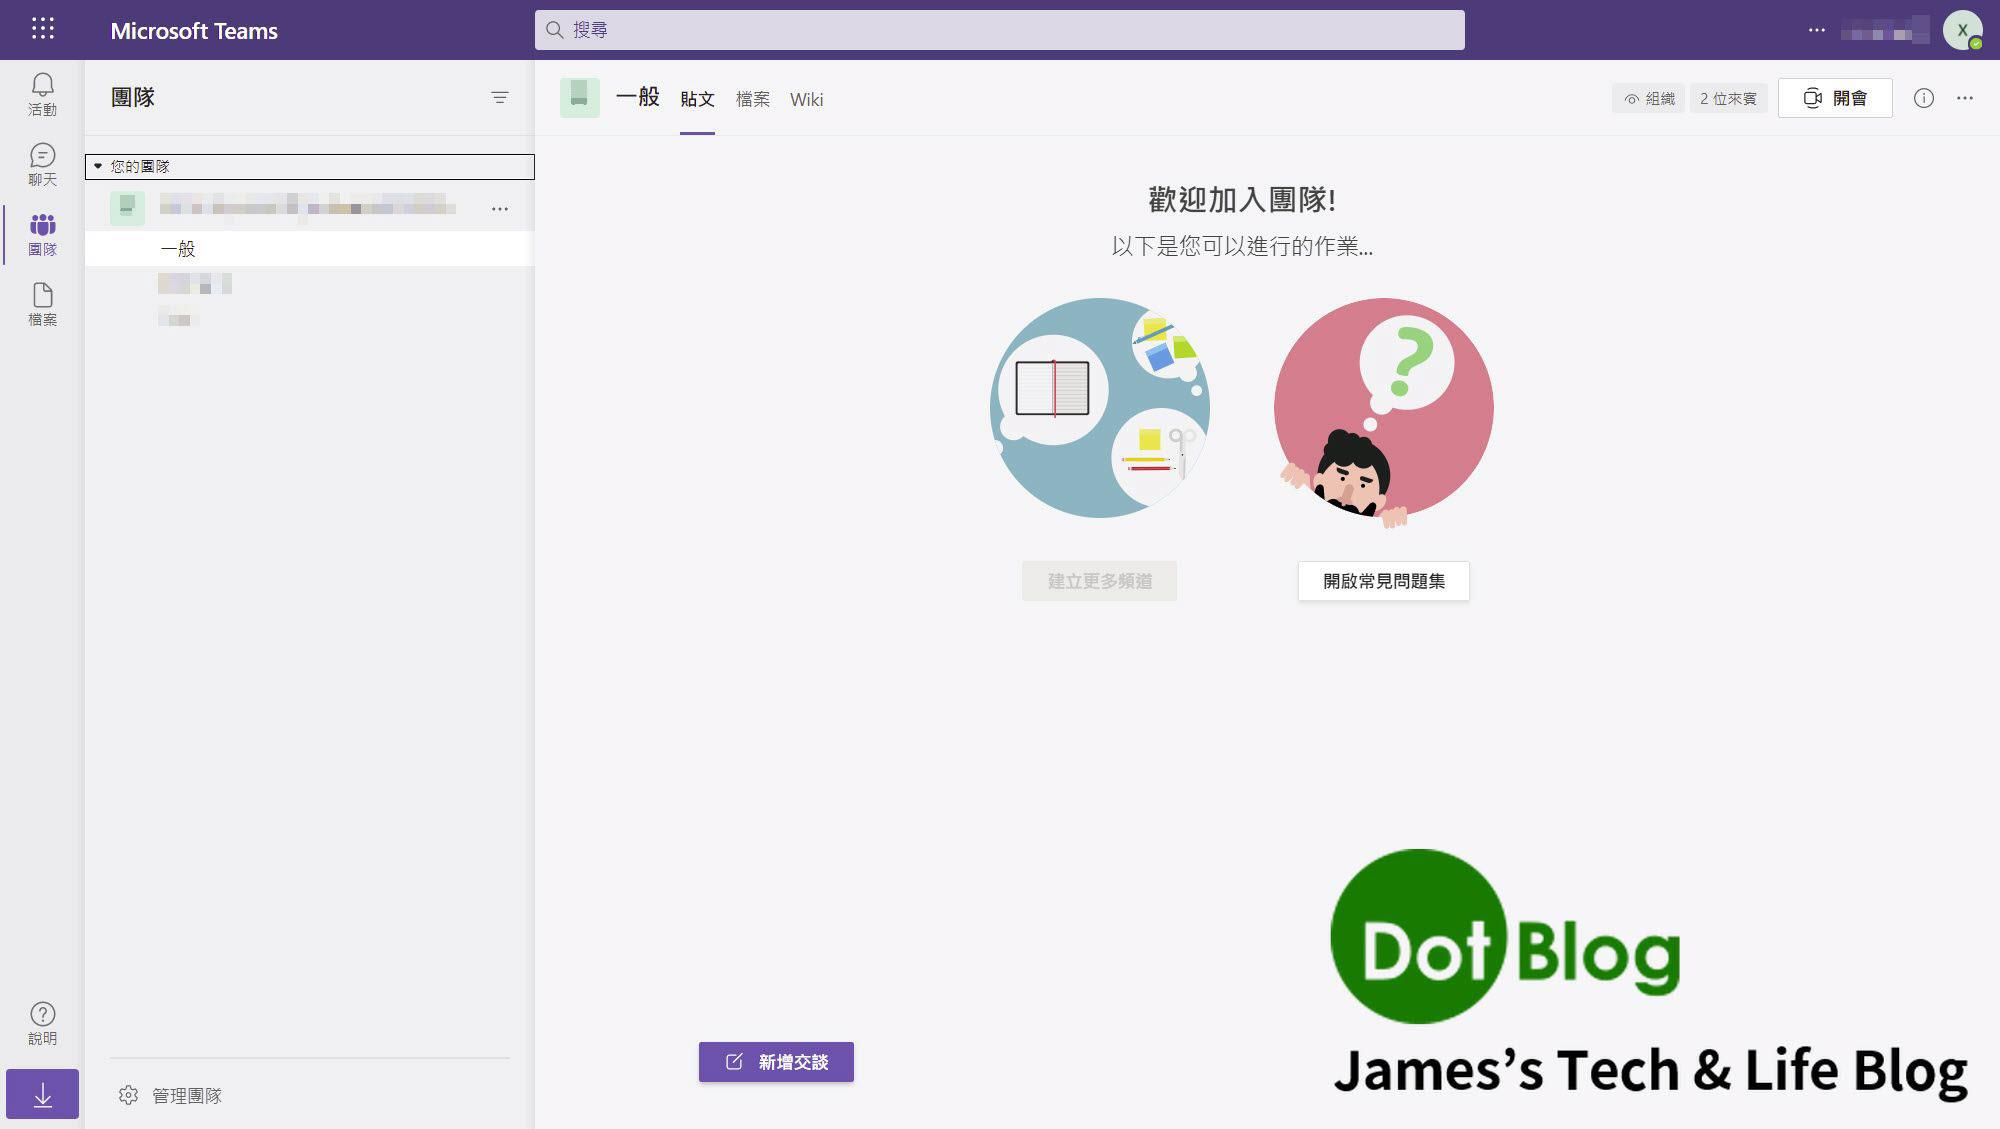
Task: Open the Files icon in sidebar
Action: 42,304
